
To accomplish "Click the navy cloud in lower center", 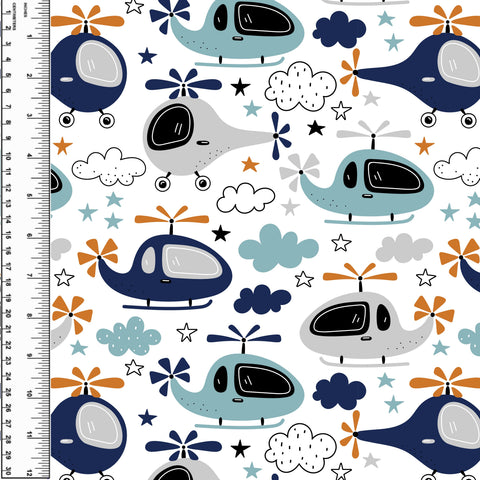I will coord(262,299).
